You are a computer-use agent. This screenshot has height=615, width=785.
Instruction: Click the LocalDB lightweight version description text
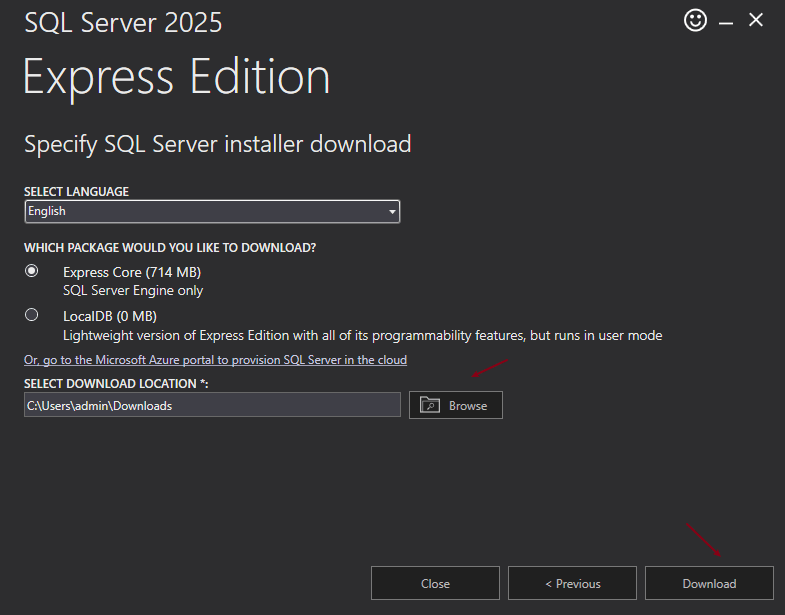click(362, 335)
